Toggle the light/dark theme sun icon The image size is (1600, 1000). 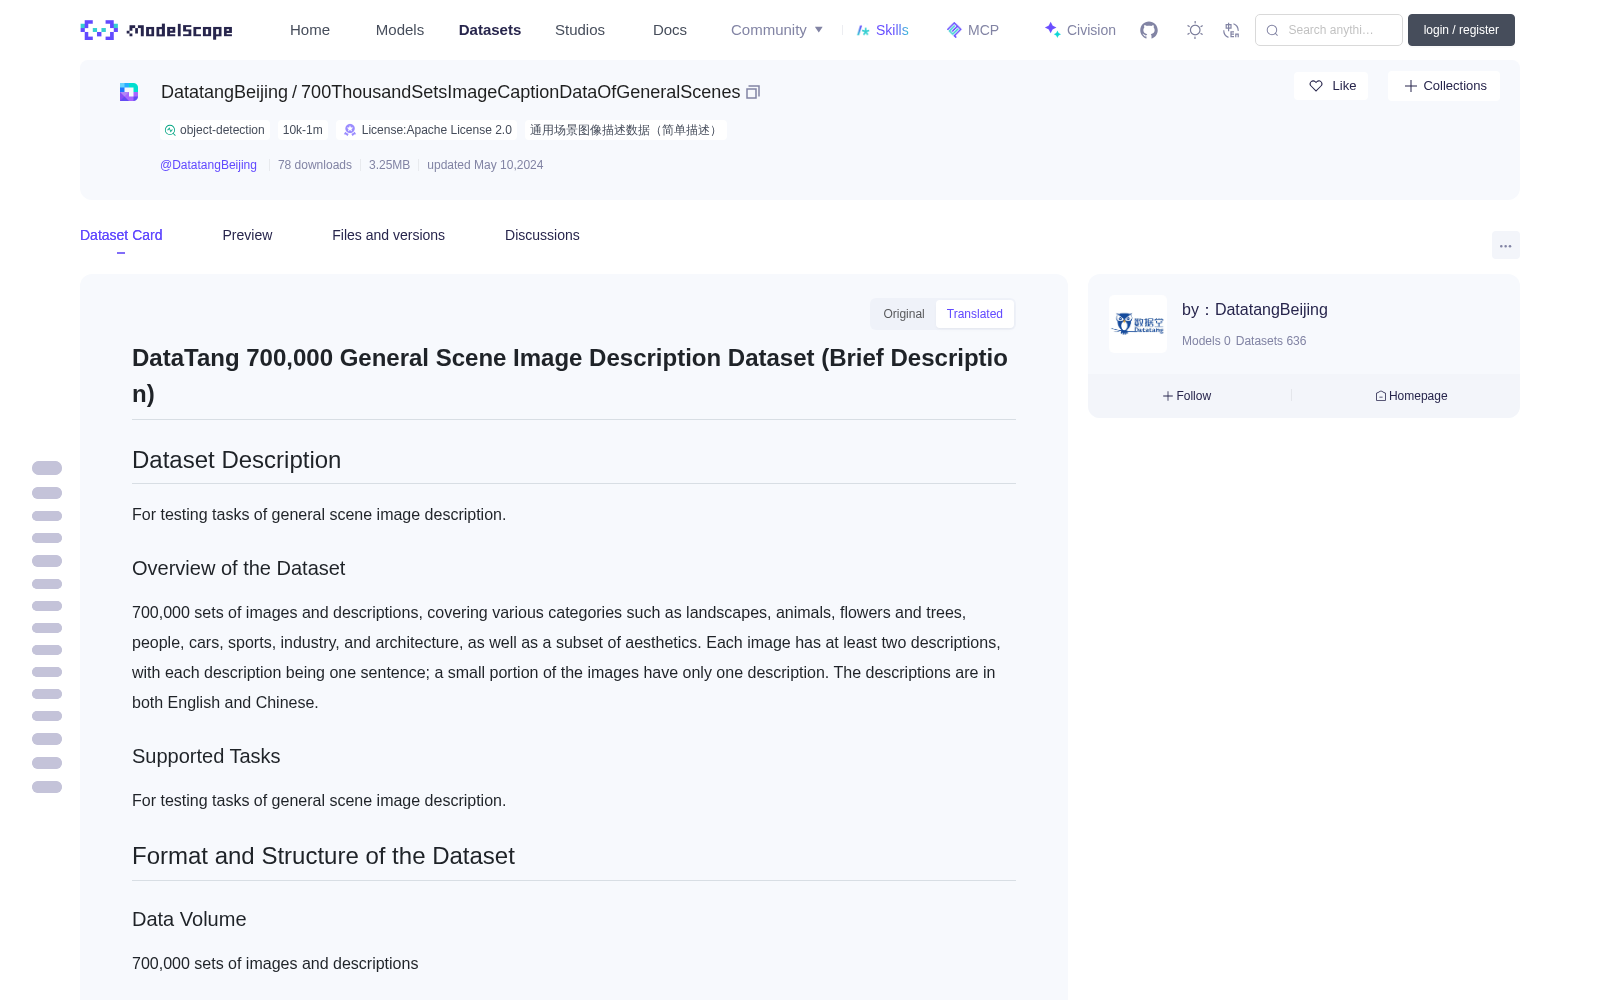[1195, 30]
